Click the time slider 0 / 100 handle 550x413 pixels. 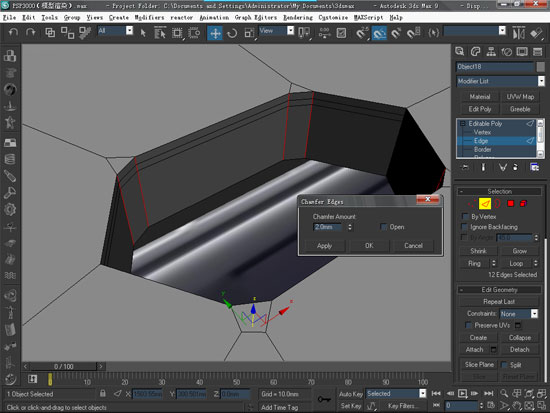63,366
